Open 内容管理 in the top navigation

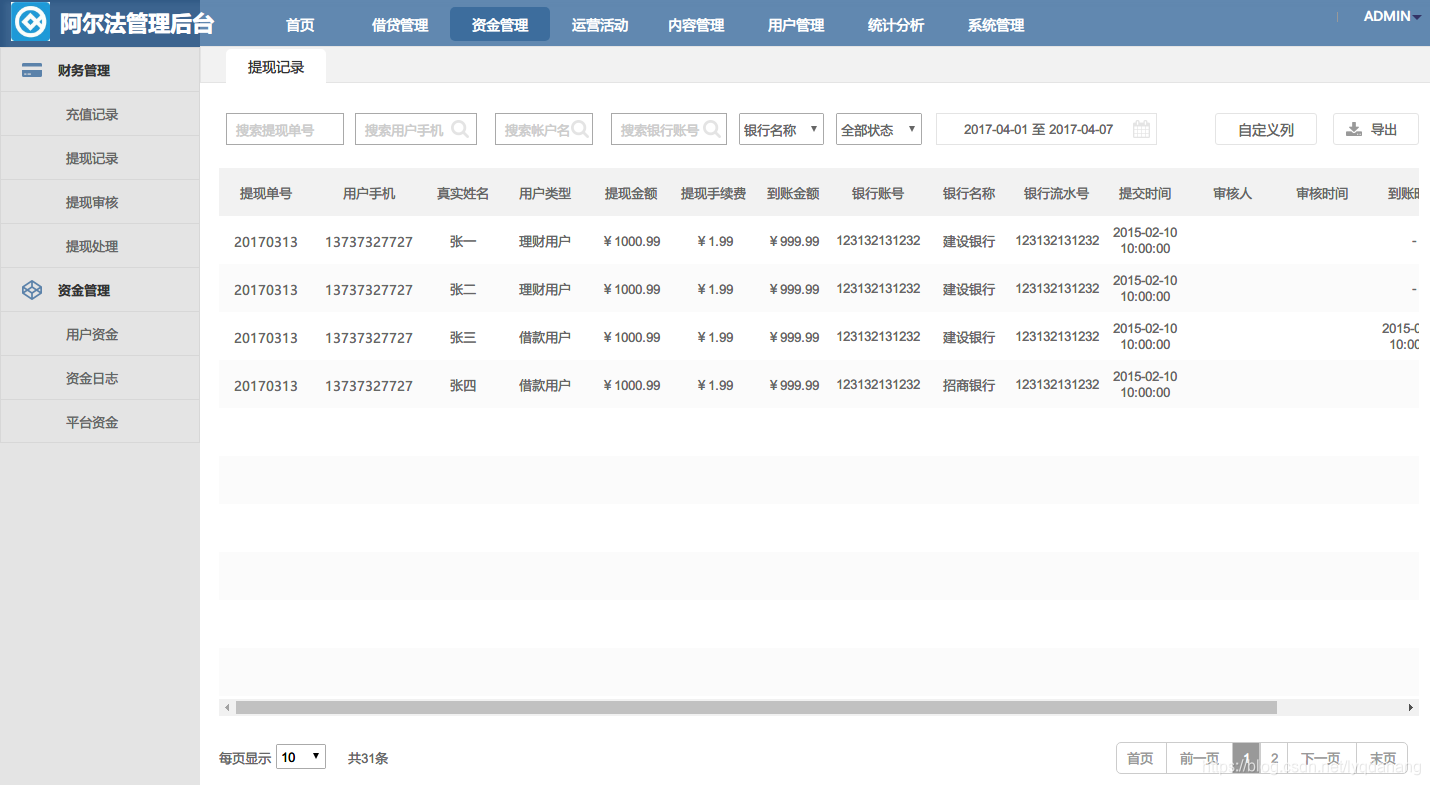696,25
